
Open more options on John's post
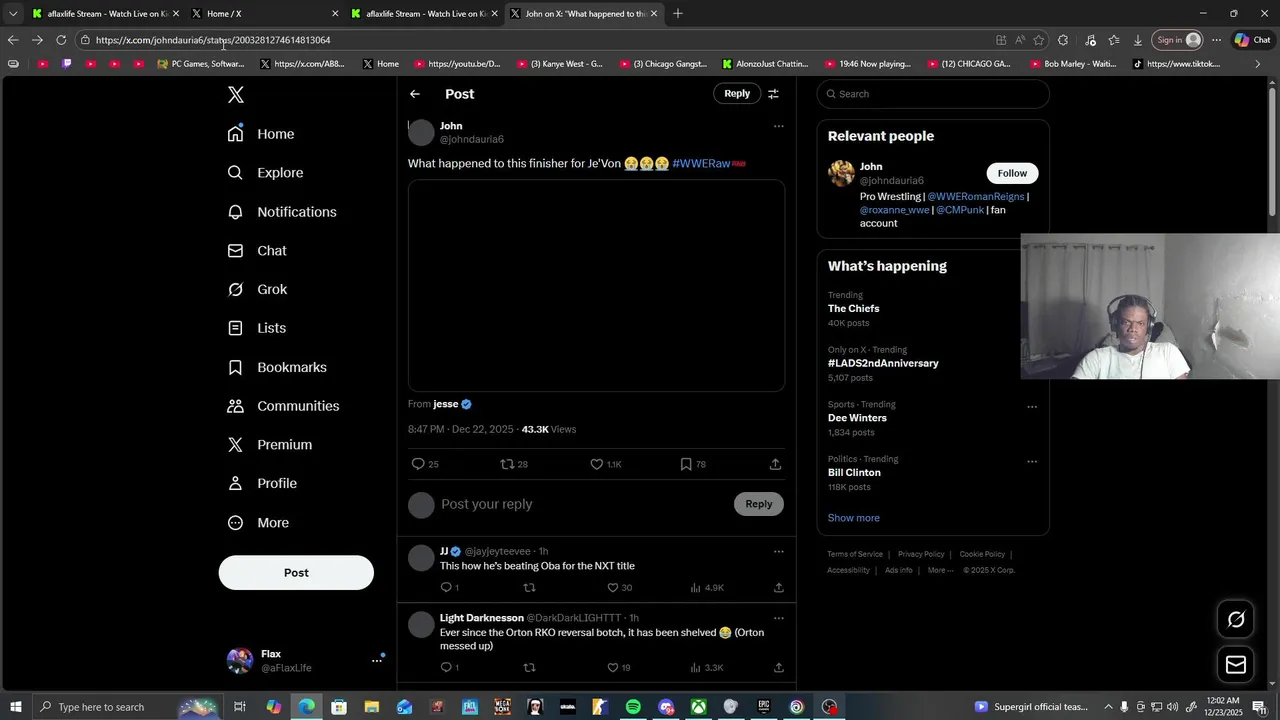778,126
